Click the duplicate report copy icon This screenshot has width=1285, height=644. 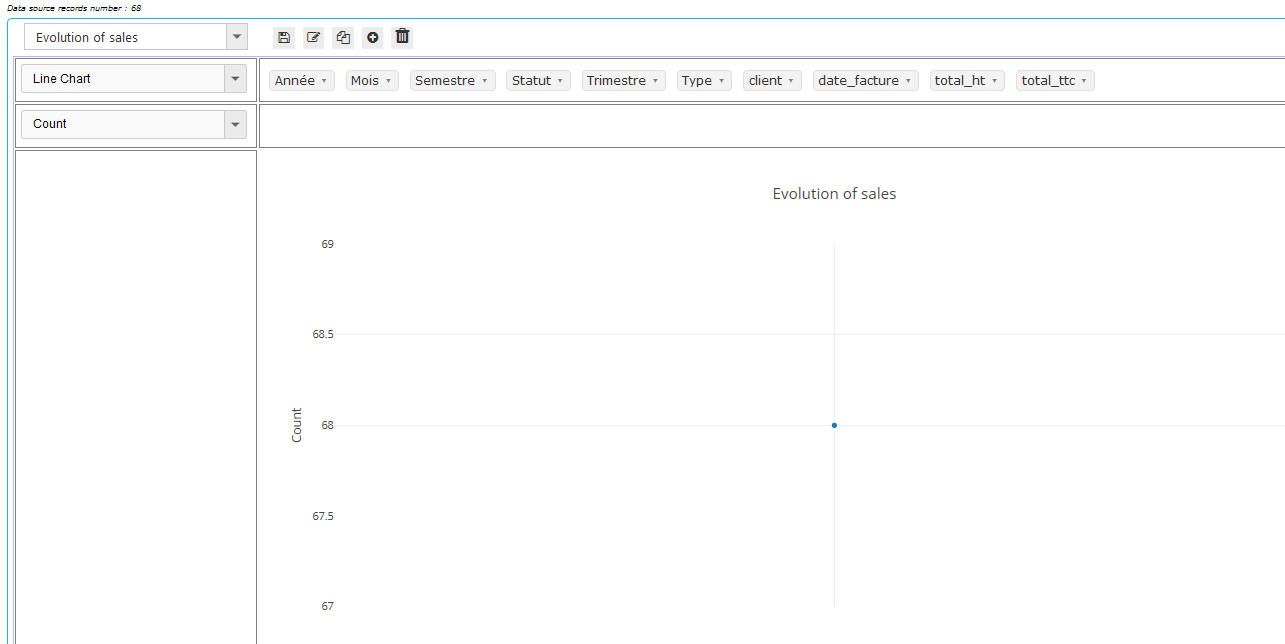pos(343,37)
